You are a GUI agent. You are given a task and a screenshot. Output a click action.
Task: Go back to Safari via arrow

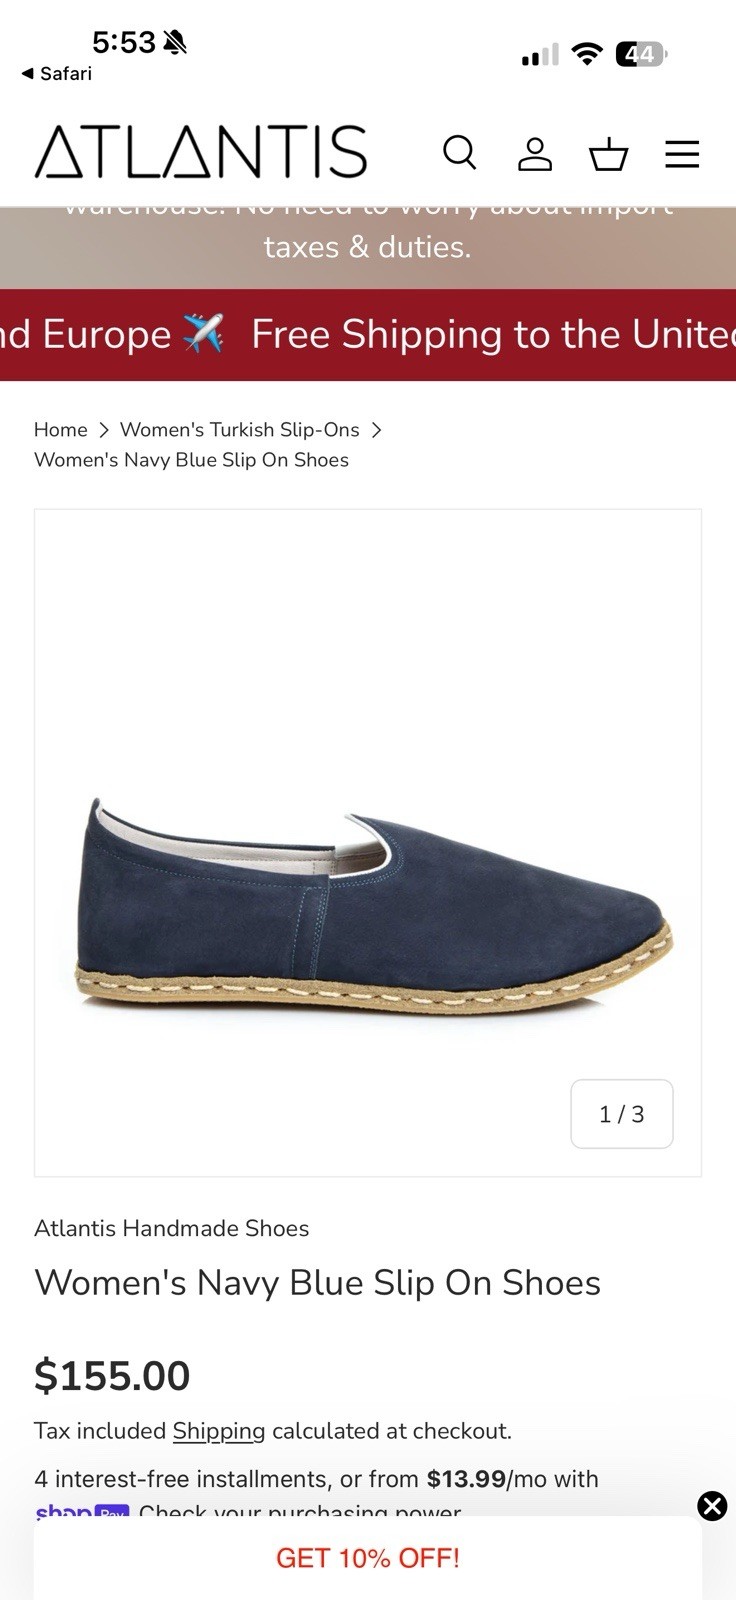(x=56, y=73)
